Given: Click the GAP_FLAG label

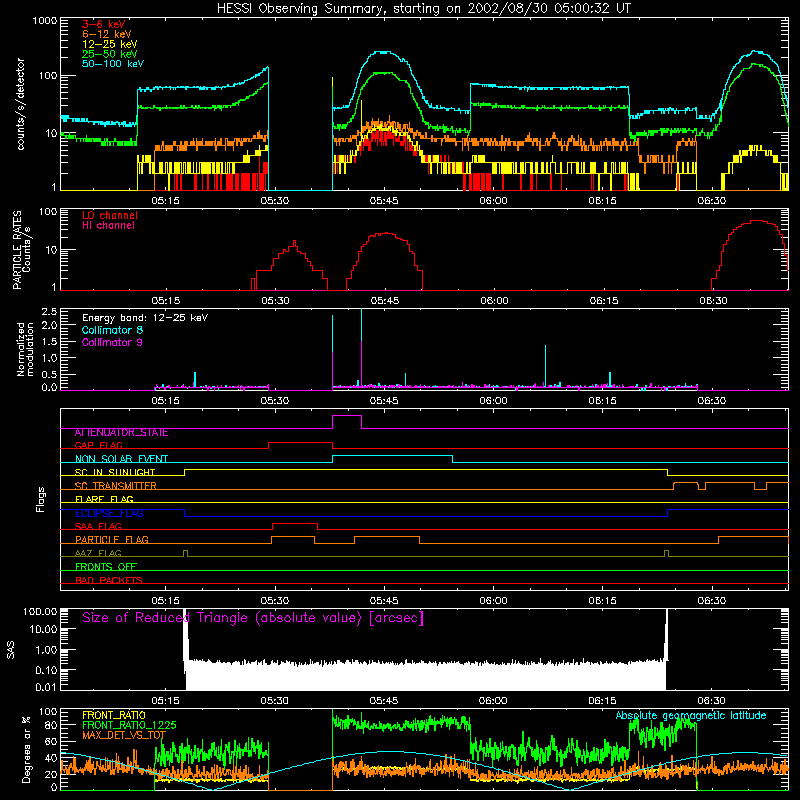Looking at the screenshot, I should [98, 445].
